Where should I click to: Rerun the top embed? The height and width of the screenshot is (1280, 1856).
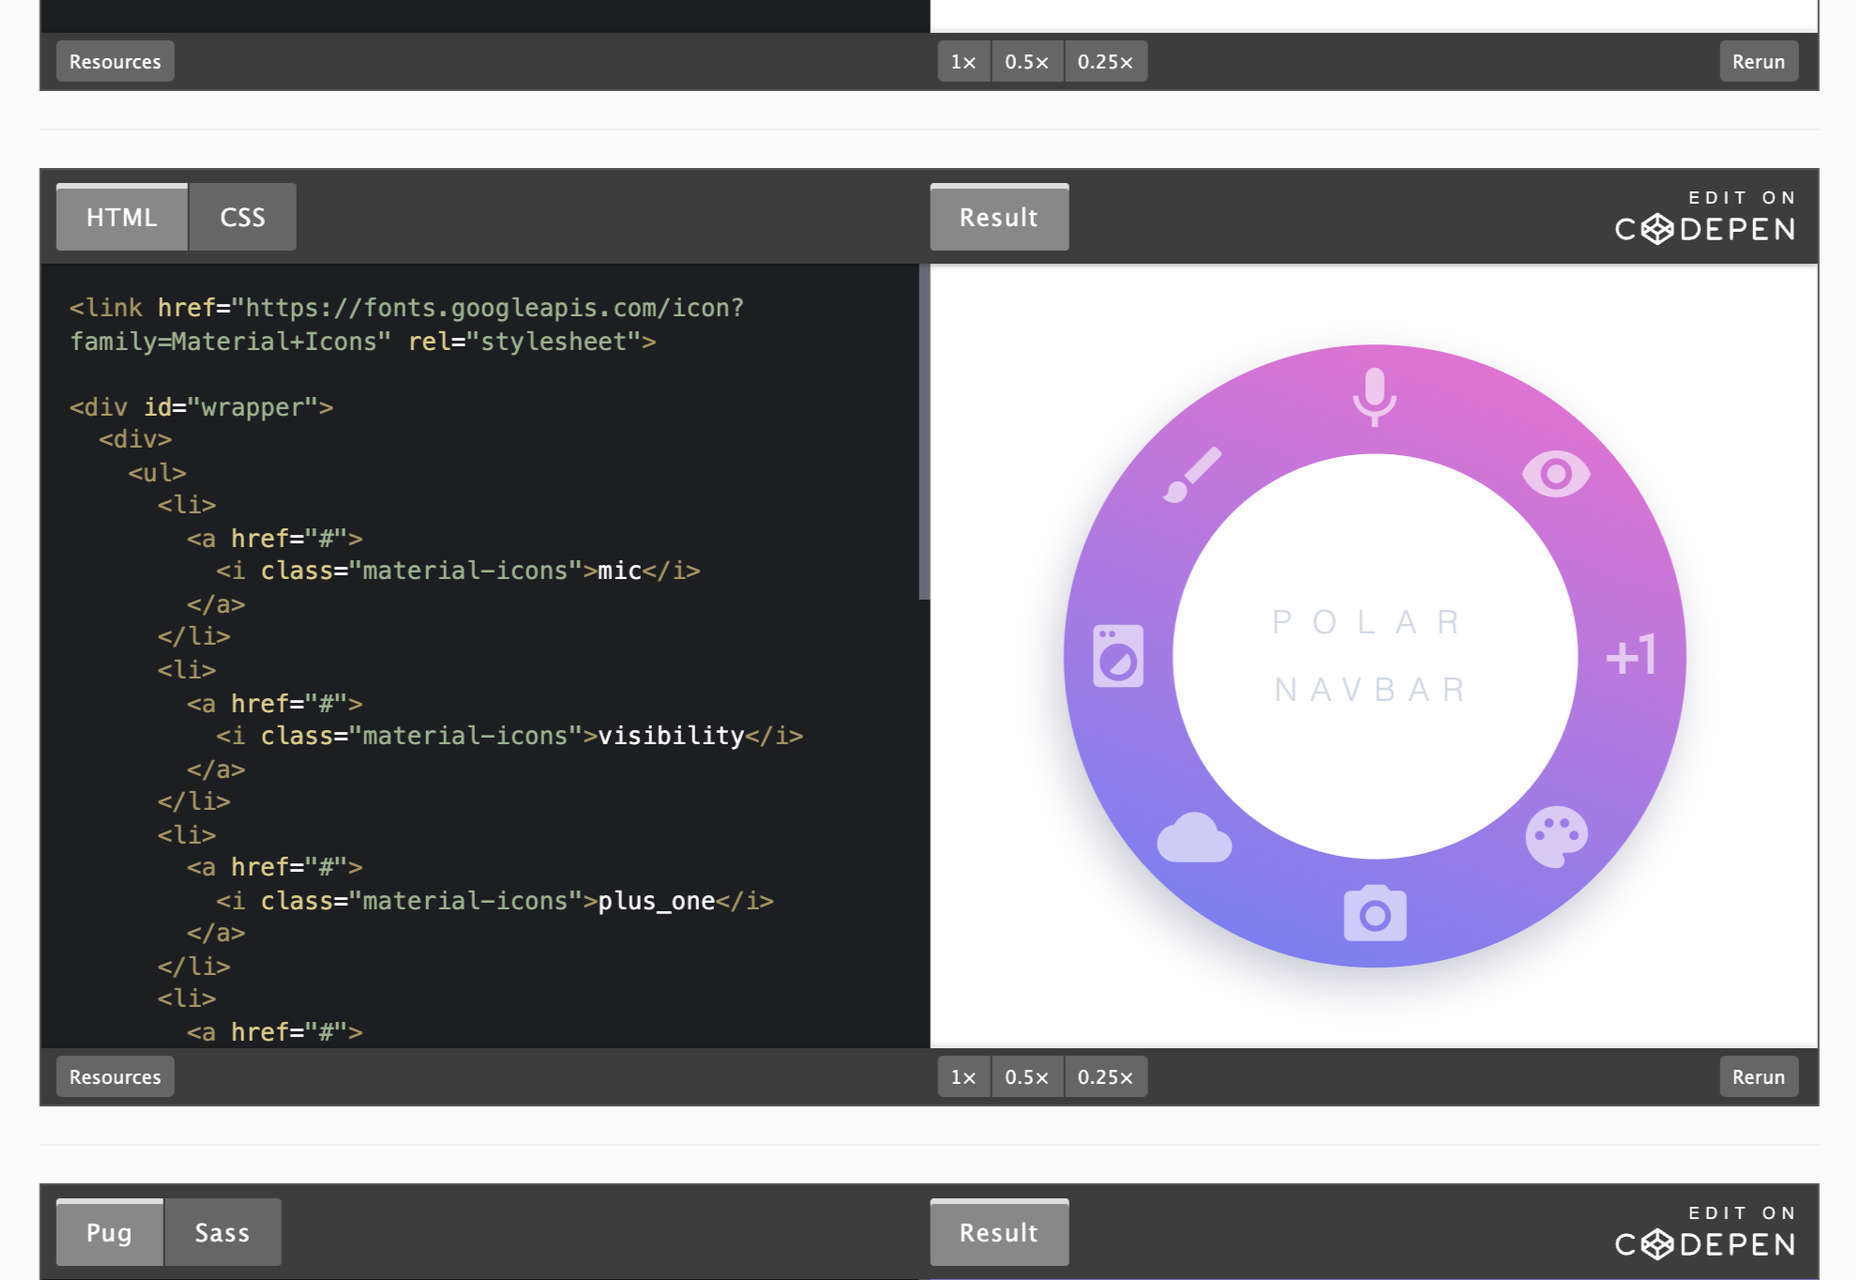tap(1758, 61)
